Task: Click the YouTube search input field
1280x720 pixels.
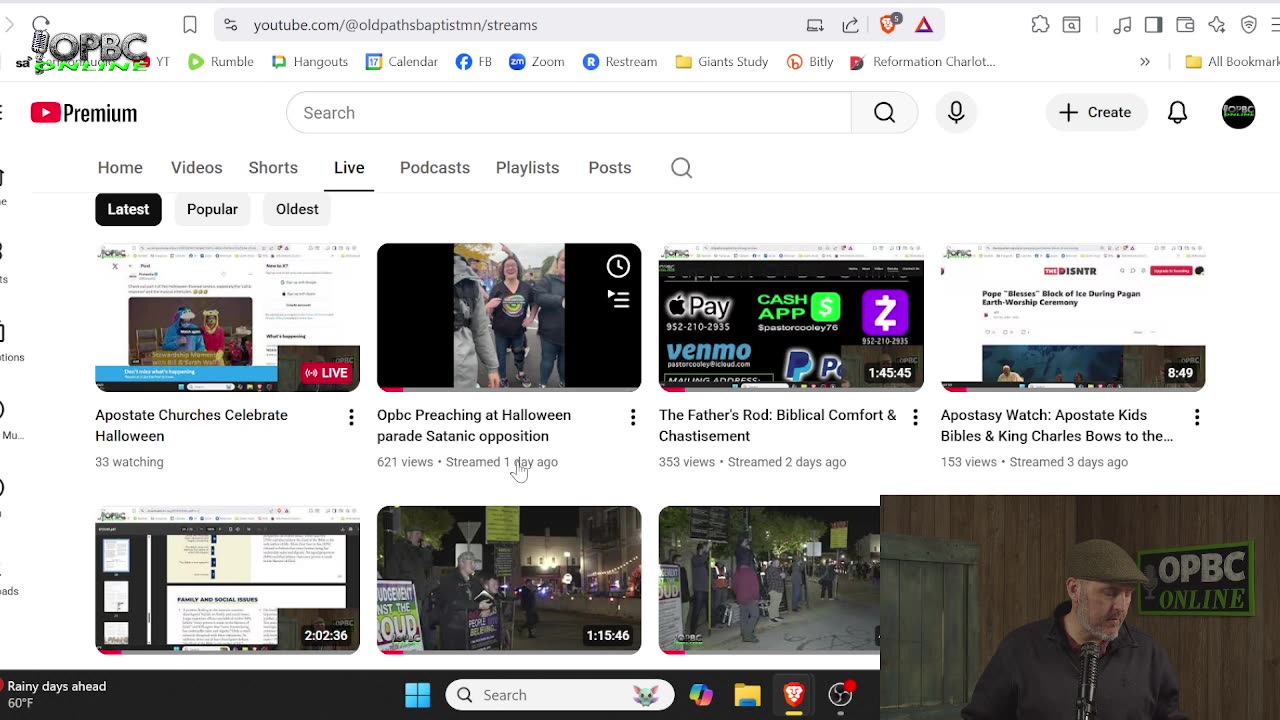Action: pos(568,113)
